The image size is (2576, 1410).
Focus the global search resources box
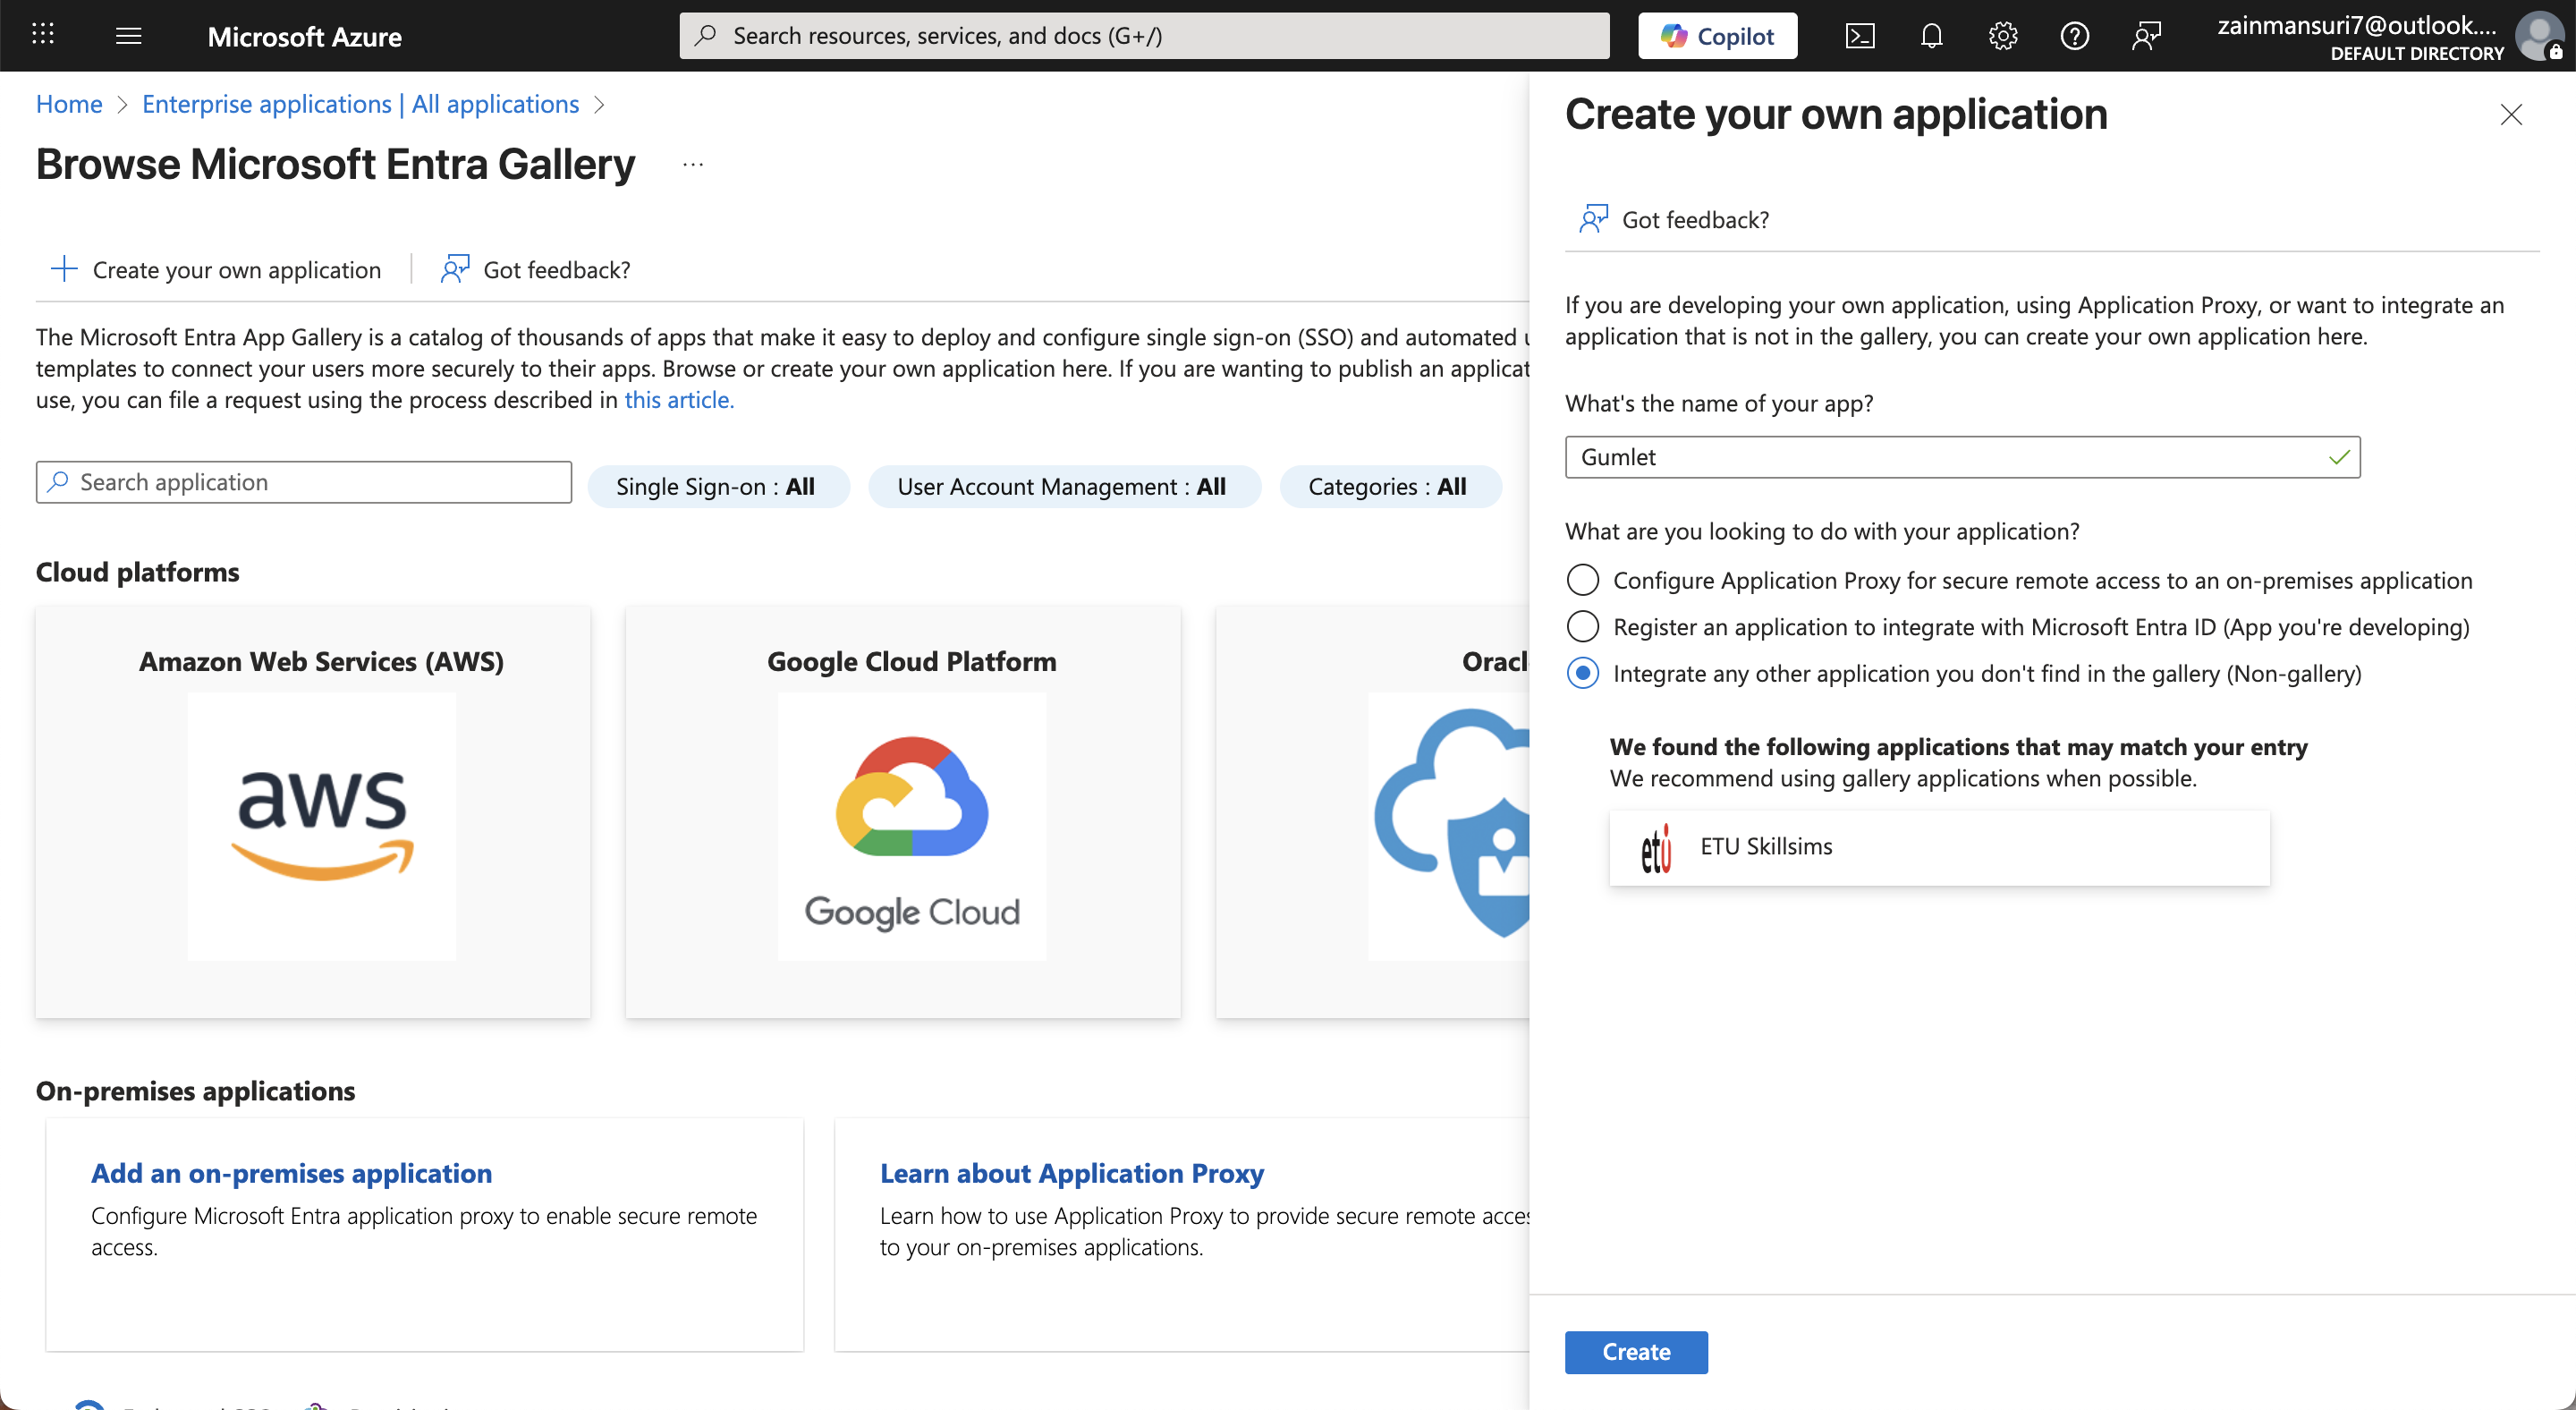point(1144,36)
